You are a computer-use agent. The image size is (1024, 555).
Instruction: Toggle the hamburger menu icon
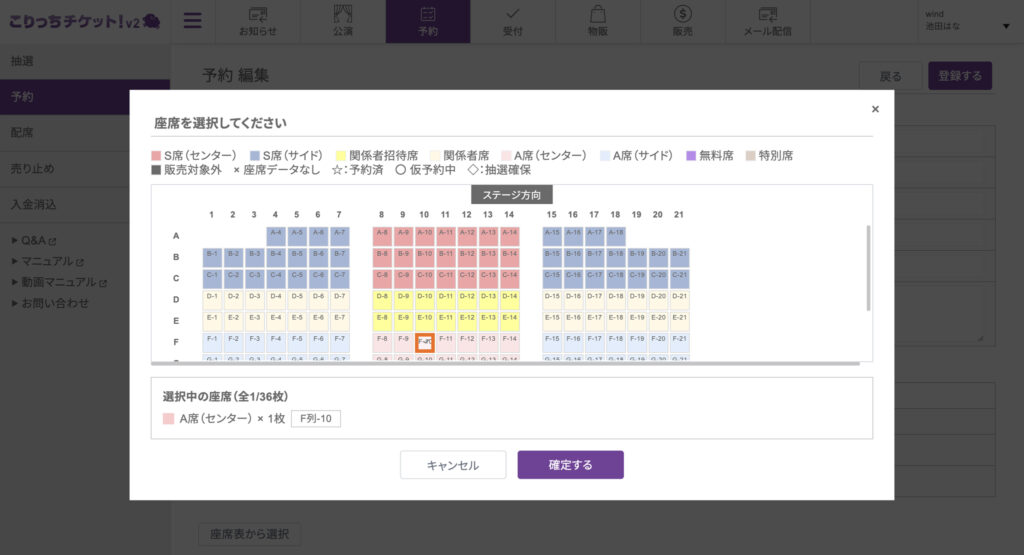[x=192, y=21]
